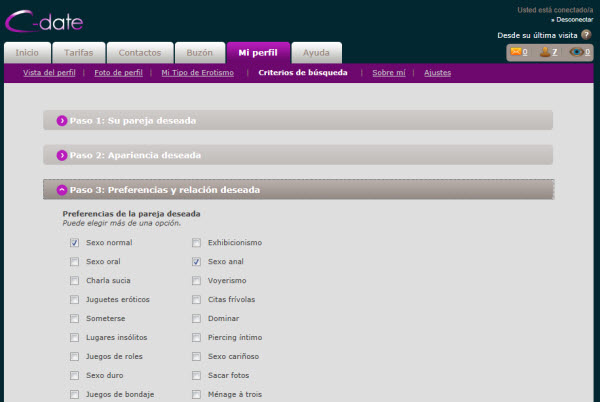
Task: Click the Desconectar link
Action: pos(574,20)
